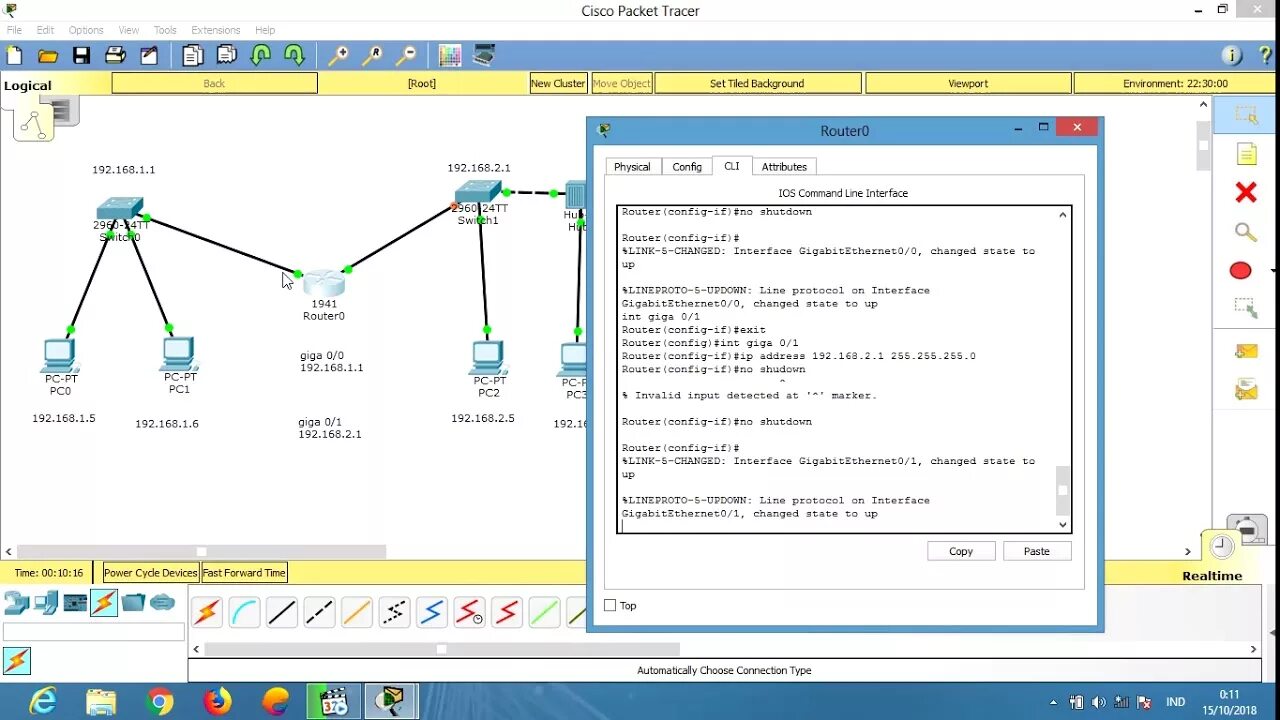Save the project with the floppy disk icon

[82, 55]
